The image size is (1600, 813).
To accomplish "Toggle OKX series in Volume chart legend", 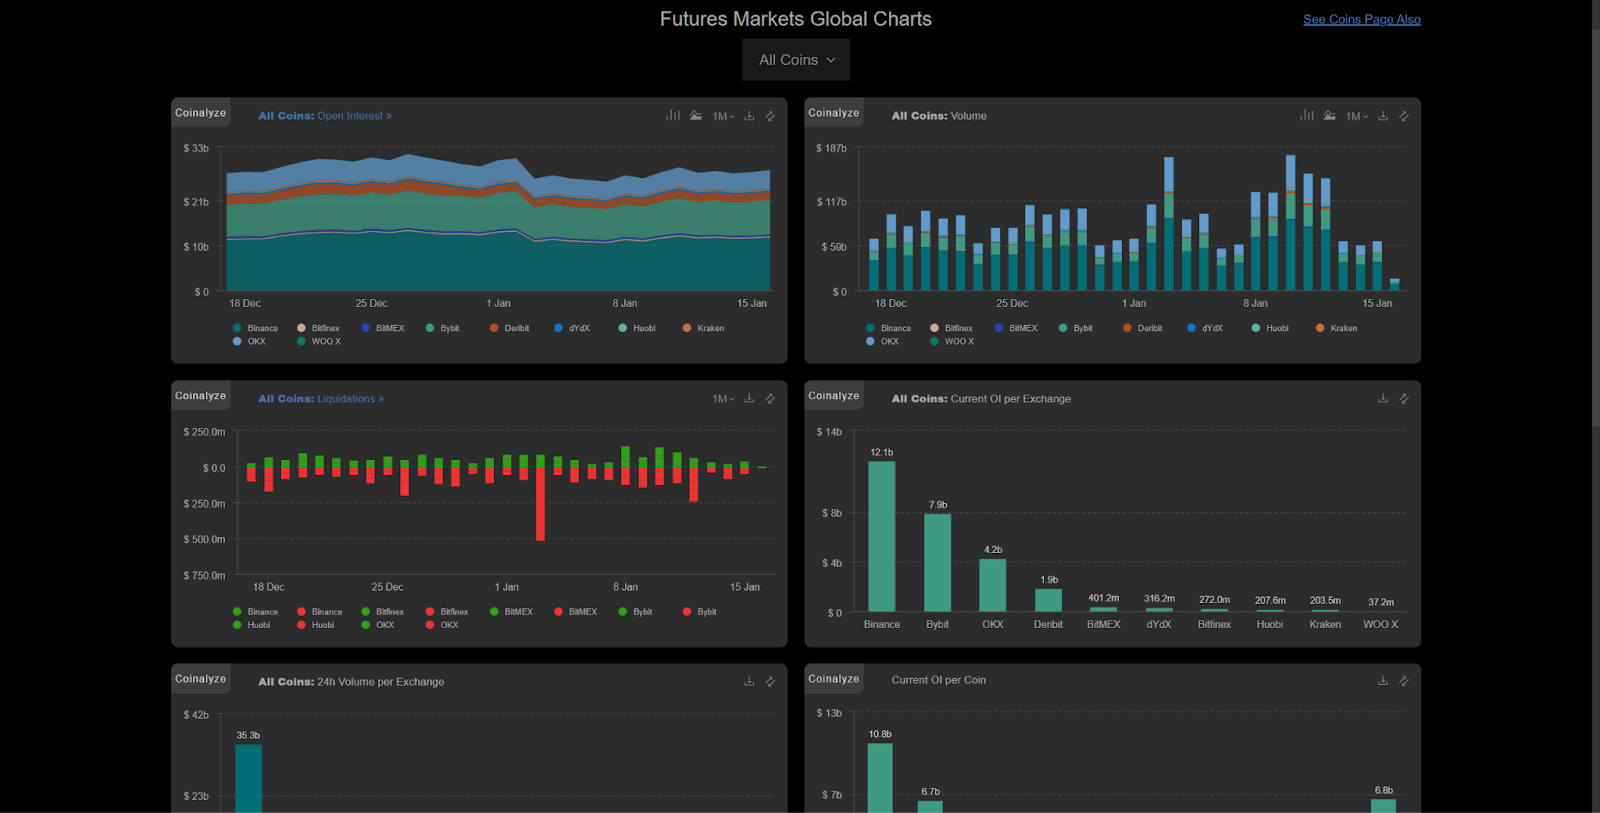I will (x=883, y=341).
